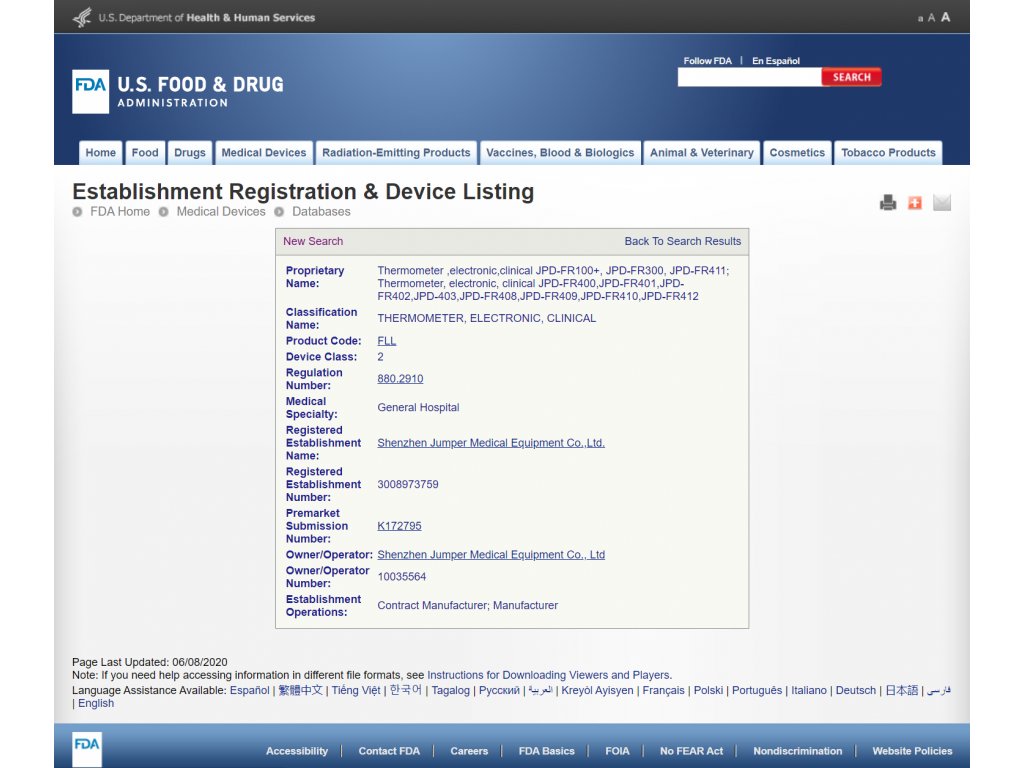Screen dimensions: 1024x768
Task: Choose Tiếng Việt language assistance
Action: pyautogui.click(x=356, y=690)
